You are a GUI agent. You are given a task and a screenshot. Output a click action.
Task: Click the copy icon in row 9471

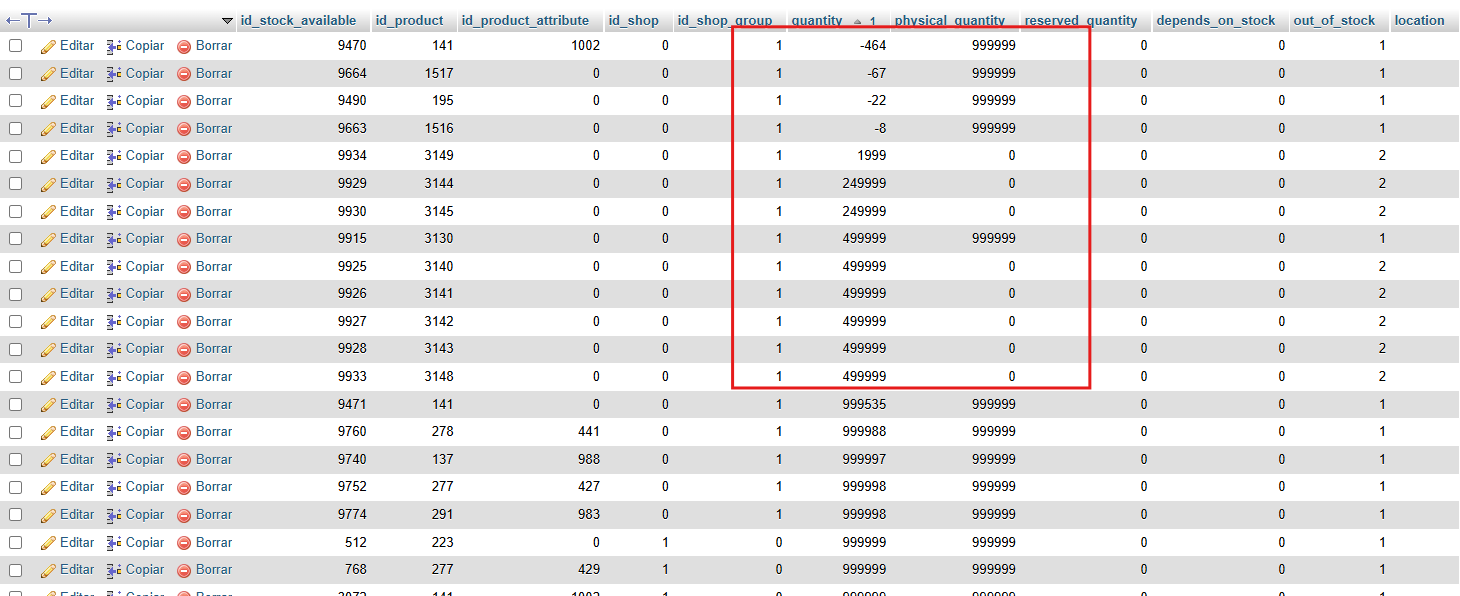tap(114, 405)
